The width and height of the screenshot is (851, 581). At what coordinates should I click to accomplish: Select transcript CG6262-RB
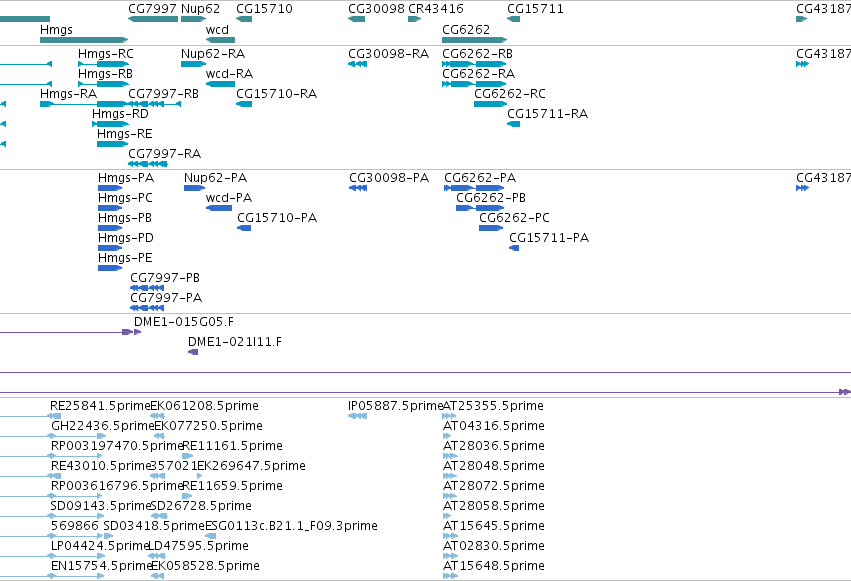coord(474,64)
